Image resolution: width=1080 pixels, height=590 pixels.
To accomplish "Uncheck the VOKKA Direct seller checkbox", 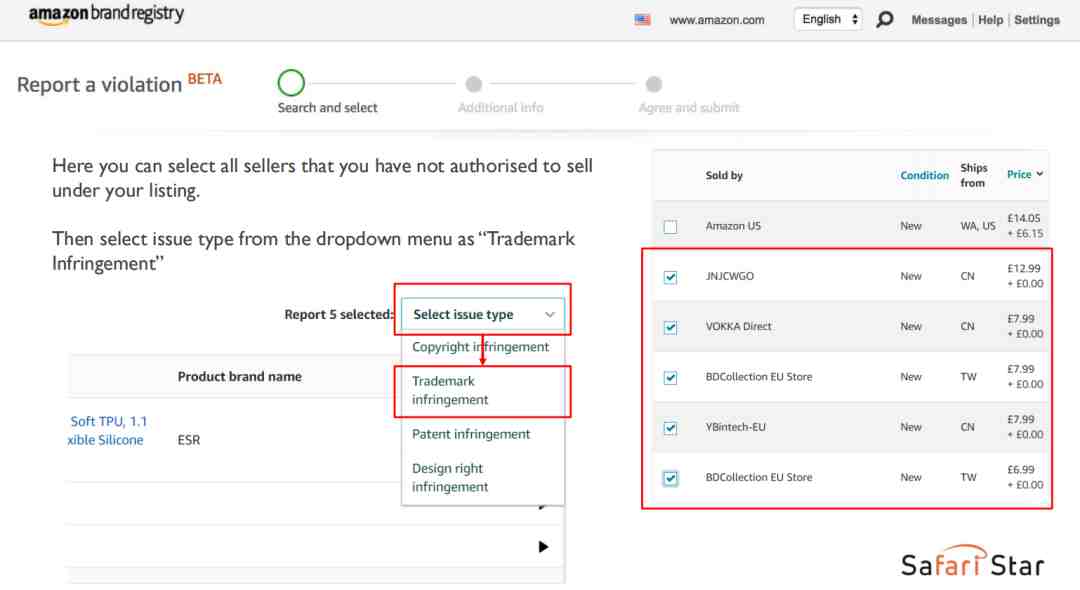I will click(x=670, y=327).
